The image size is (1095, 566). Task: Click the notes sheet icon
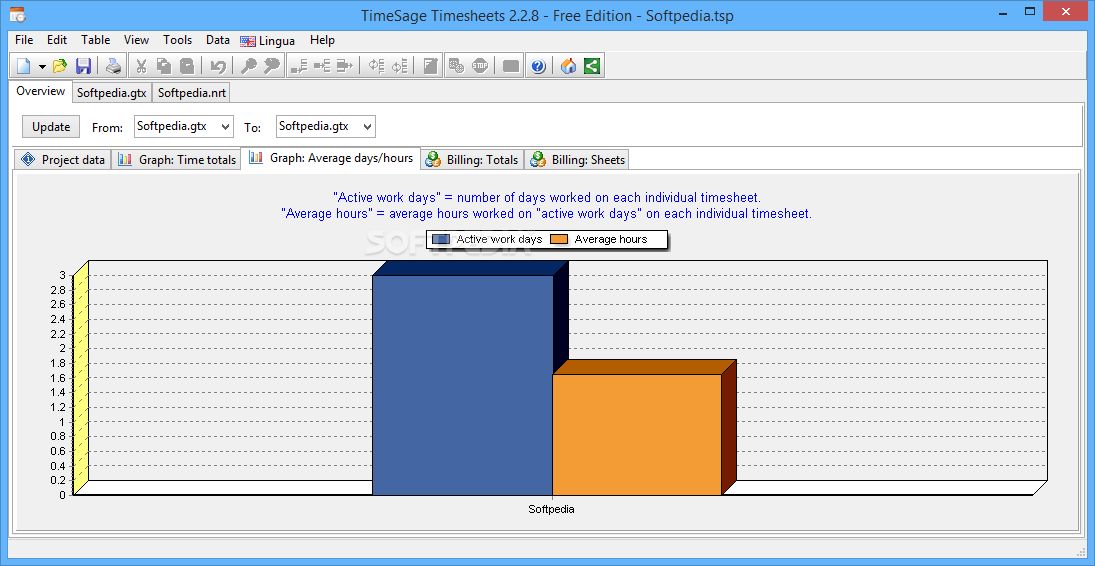tap(431, 66)
